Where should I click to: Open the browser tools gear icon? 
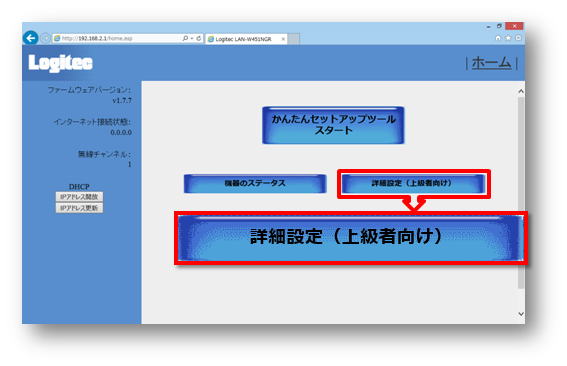[x=518, y=38]
